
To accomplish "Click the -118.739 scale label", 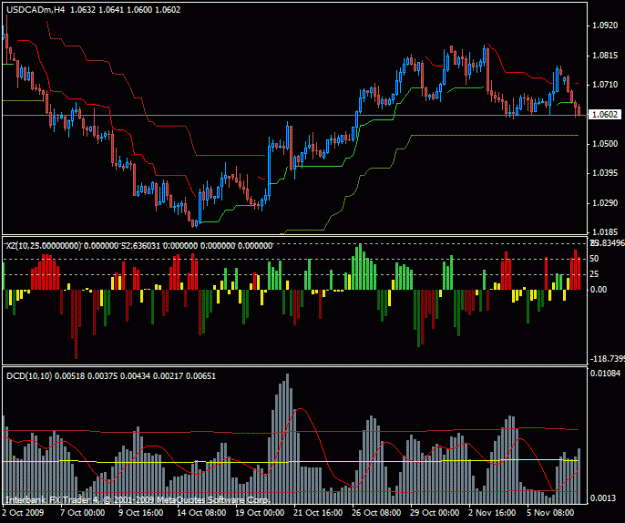I will [x=607, y=359].
